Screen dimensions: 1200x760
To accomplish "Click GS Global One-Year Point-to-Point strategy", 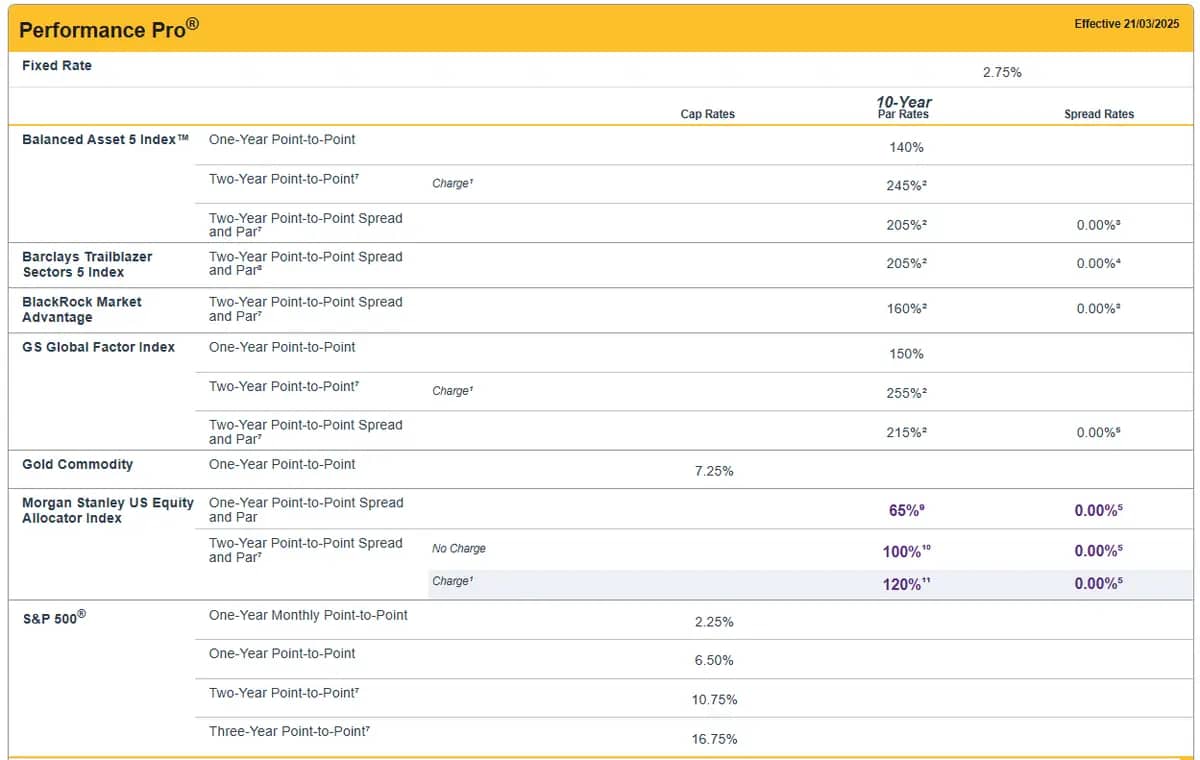I will [x=282, y=347].
